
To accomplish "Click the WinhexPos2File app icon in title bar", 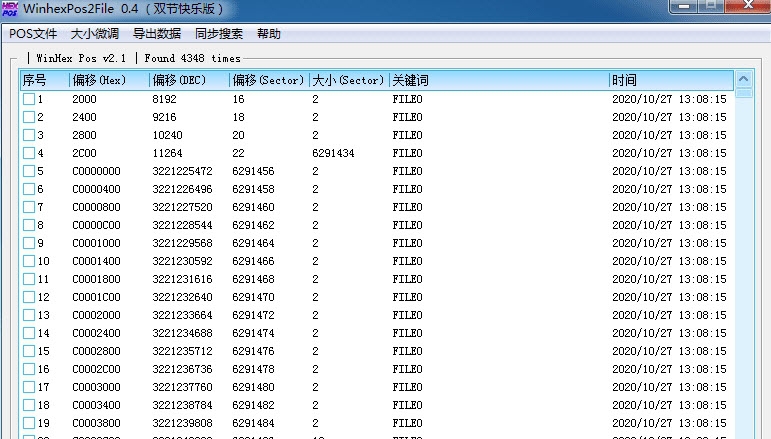I will coord(11,9).
